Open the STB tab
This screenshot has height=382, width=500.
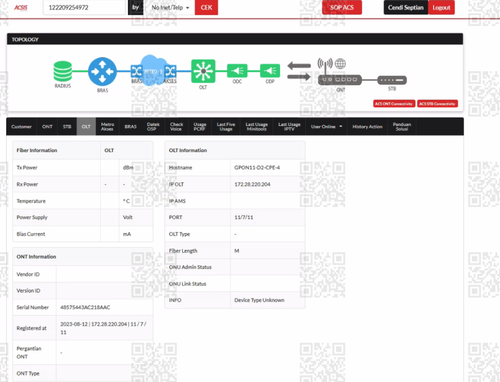[67, 127]
